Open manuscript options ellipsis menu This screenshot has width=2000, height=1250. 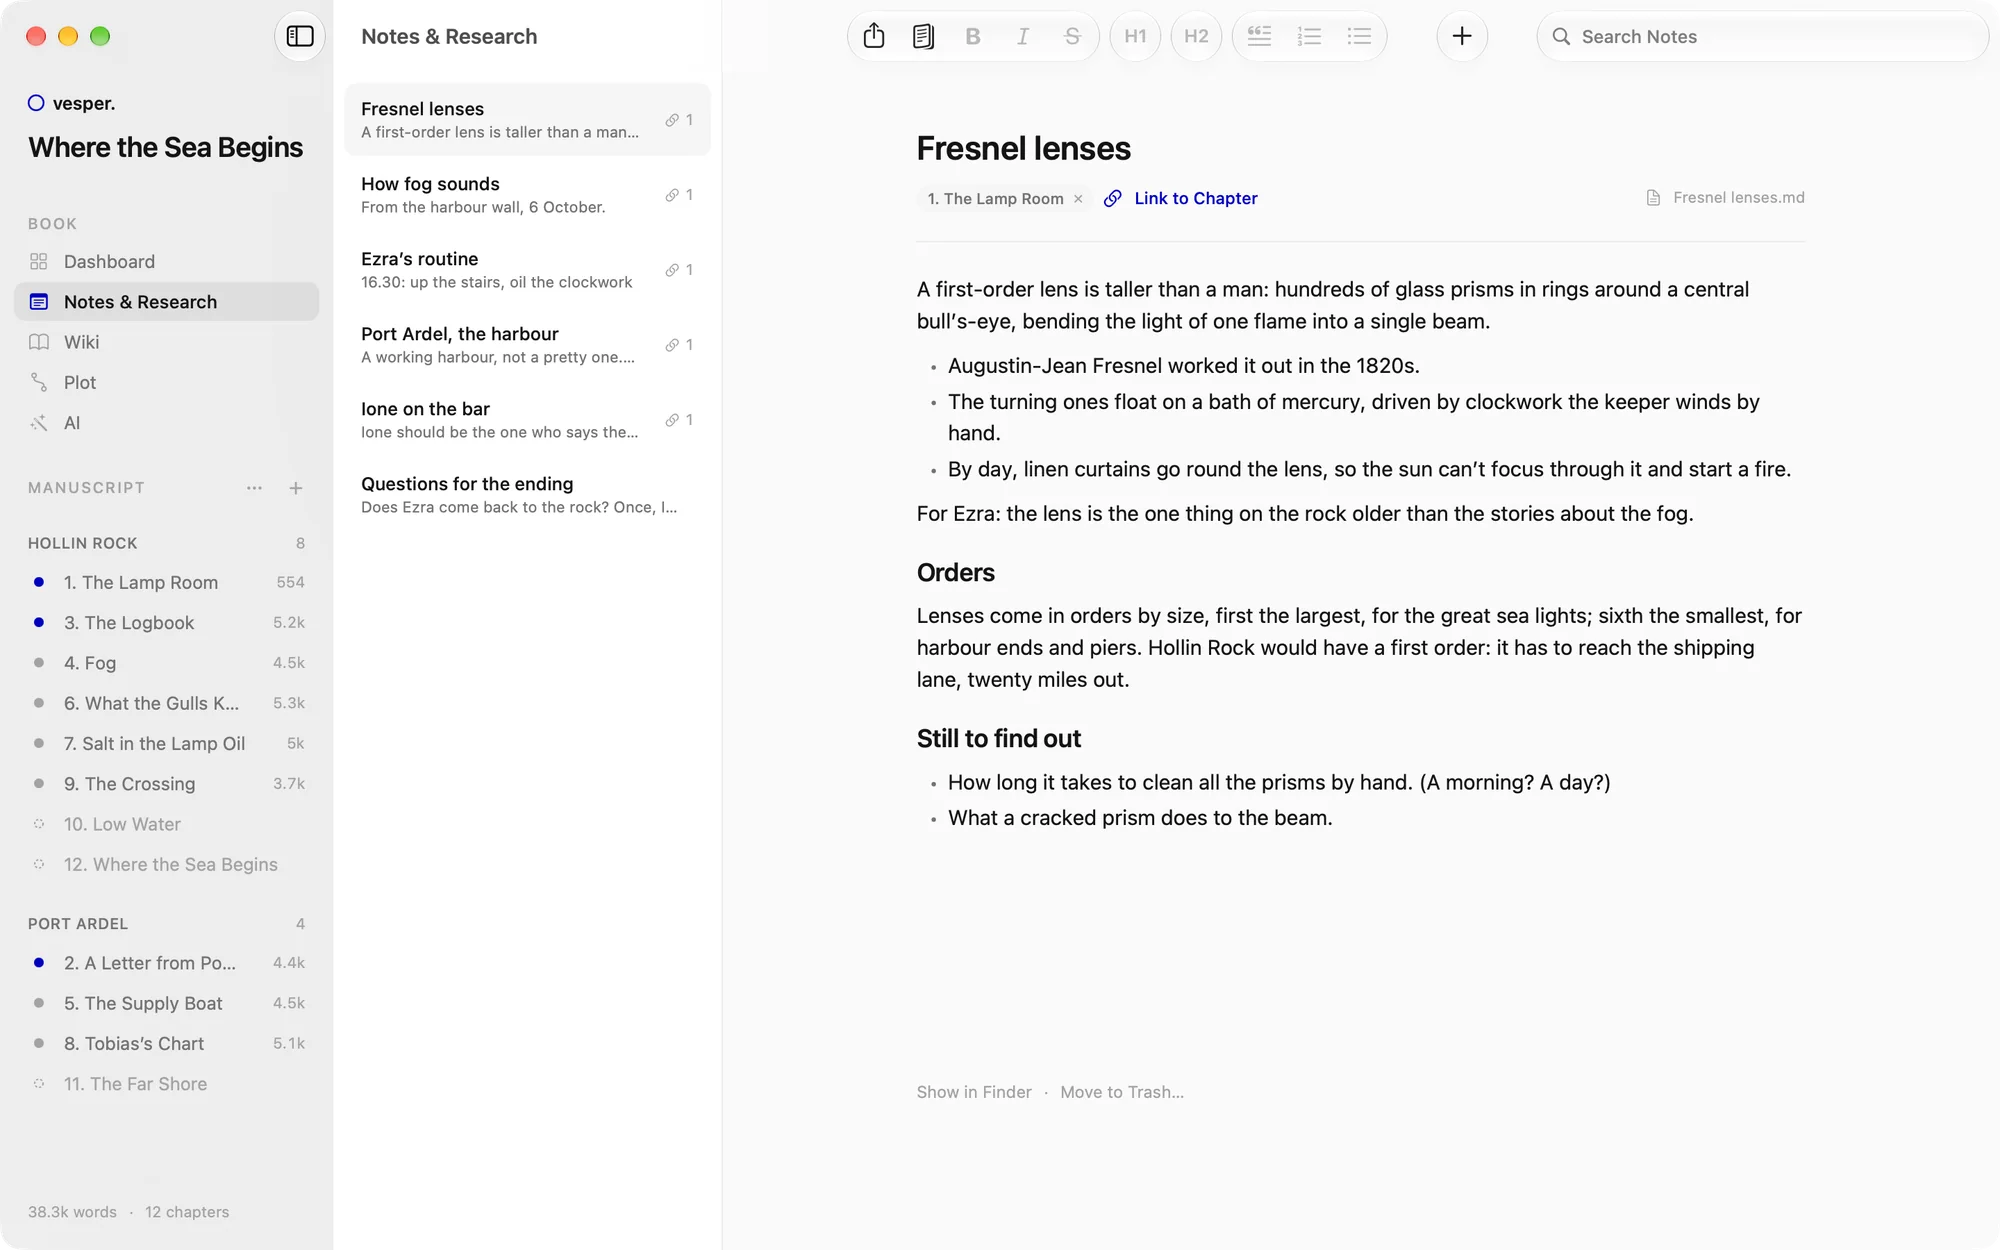tap(254, 488)
